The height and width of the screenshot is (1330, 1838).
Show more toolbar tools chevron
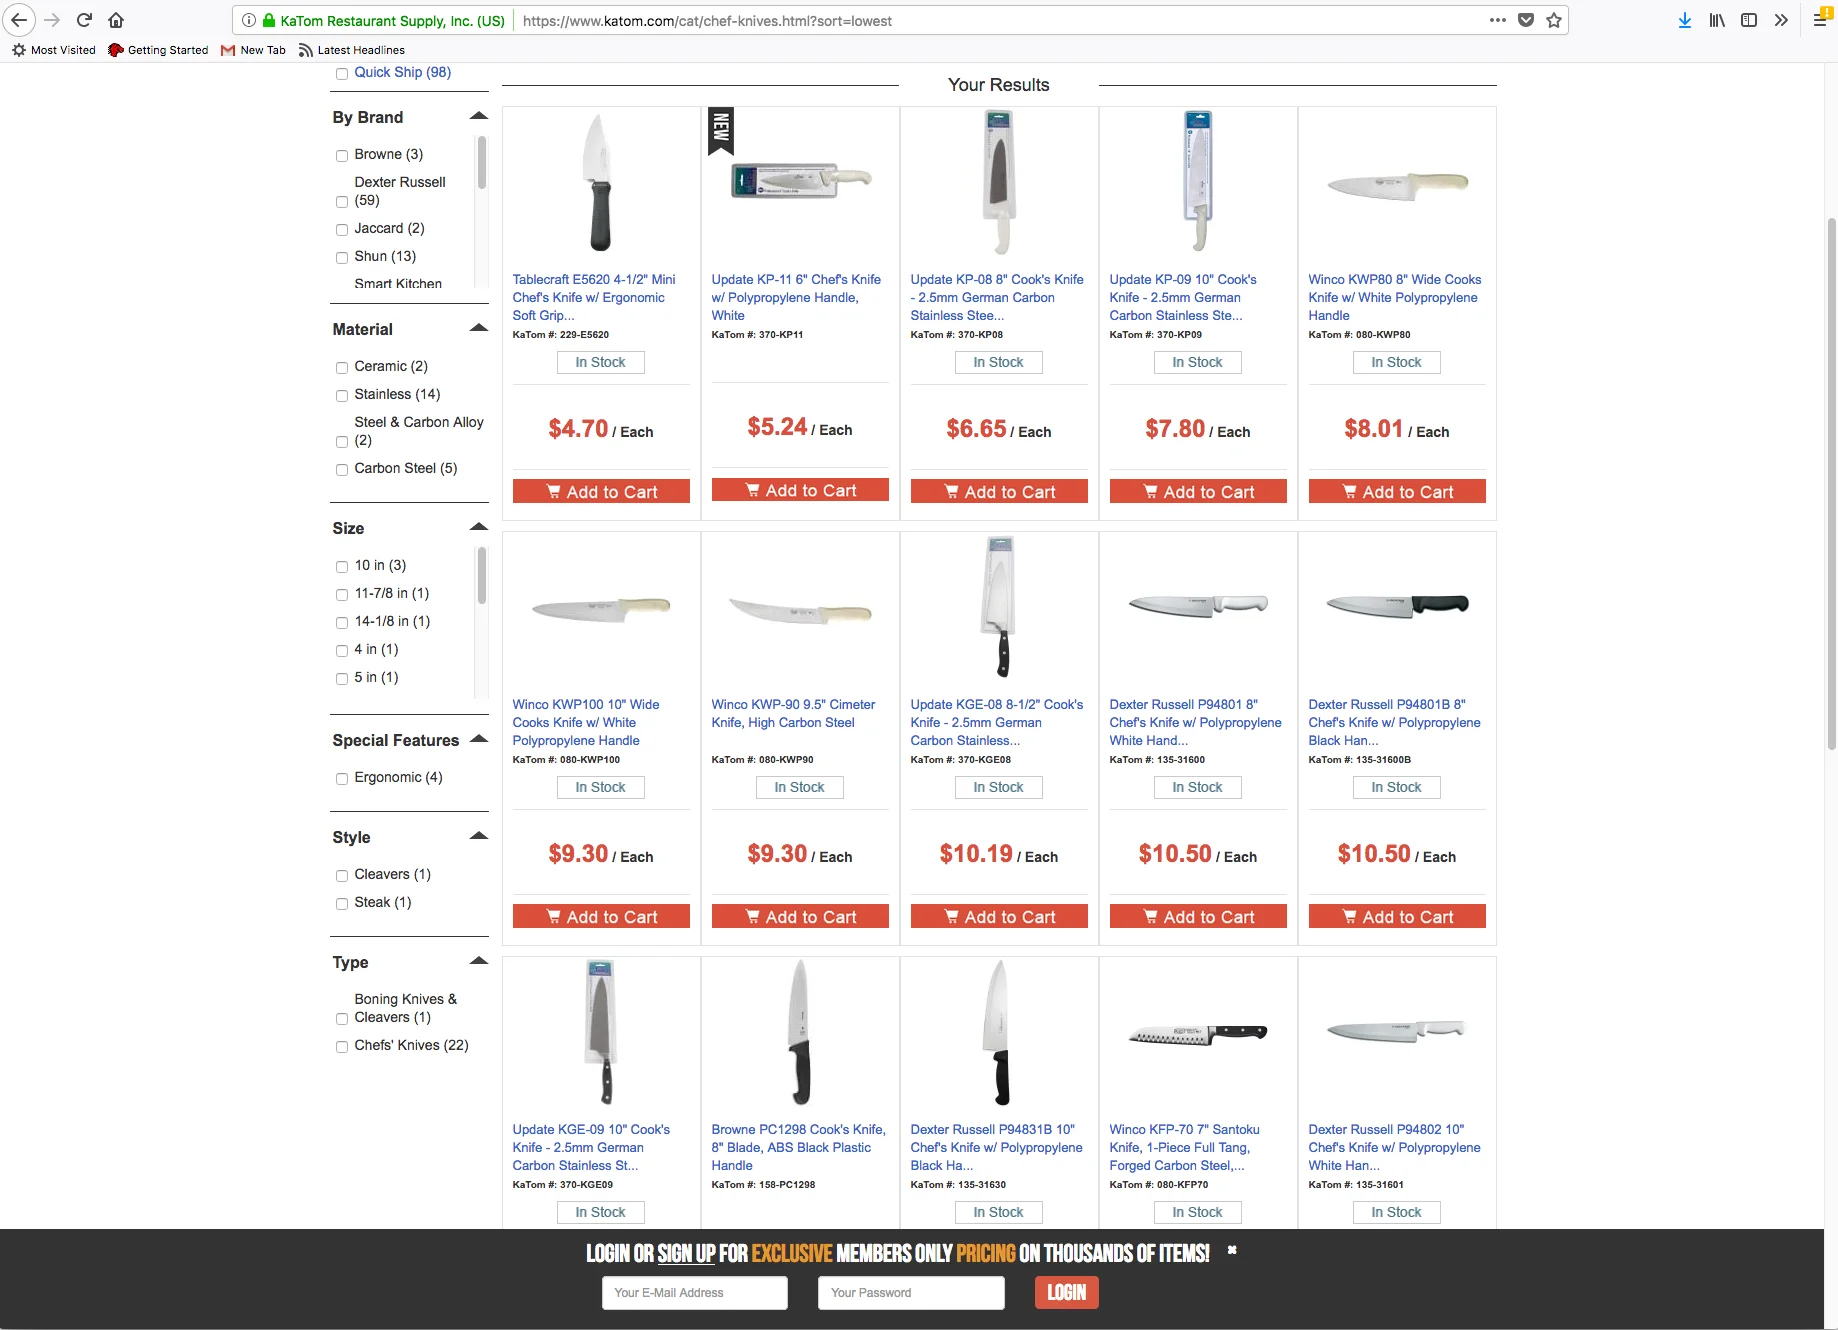pos(1781,20)
